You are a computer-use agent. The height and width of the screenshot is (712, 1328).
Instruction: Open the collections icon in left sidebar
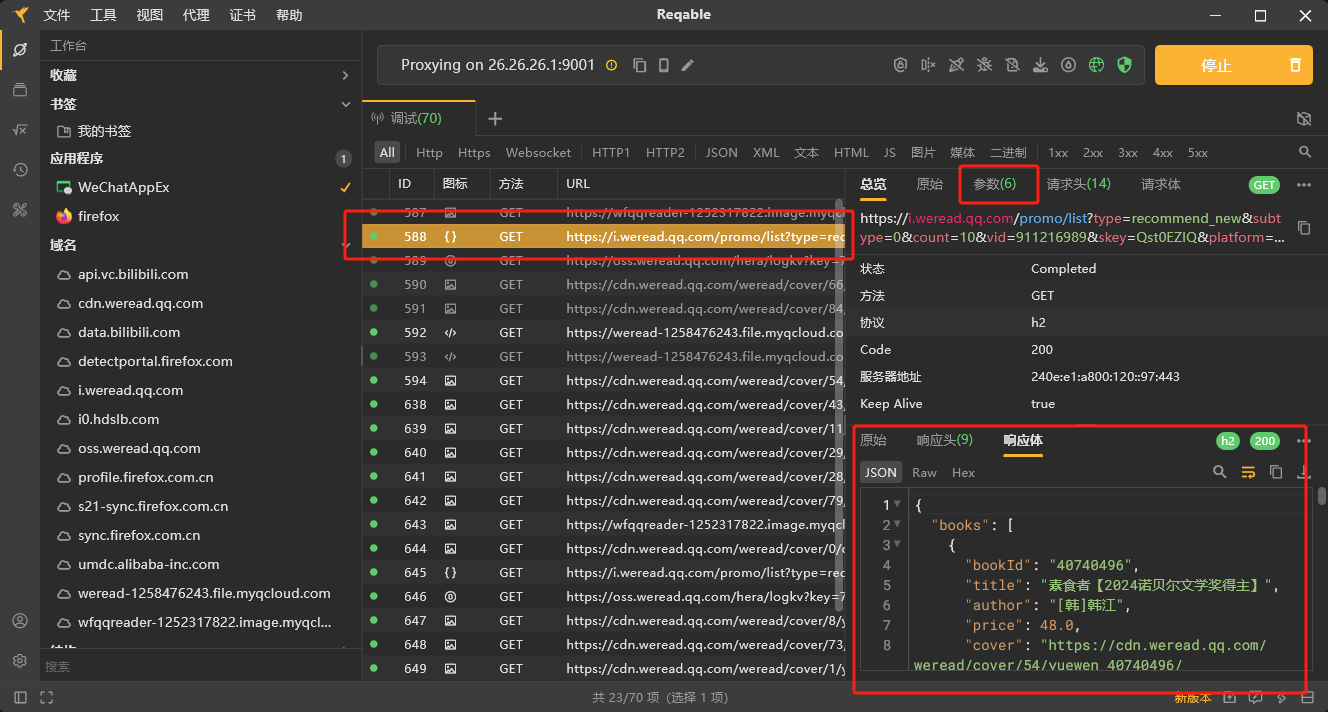coord(20,90)
